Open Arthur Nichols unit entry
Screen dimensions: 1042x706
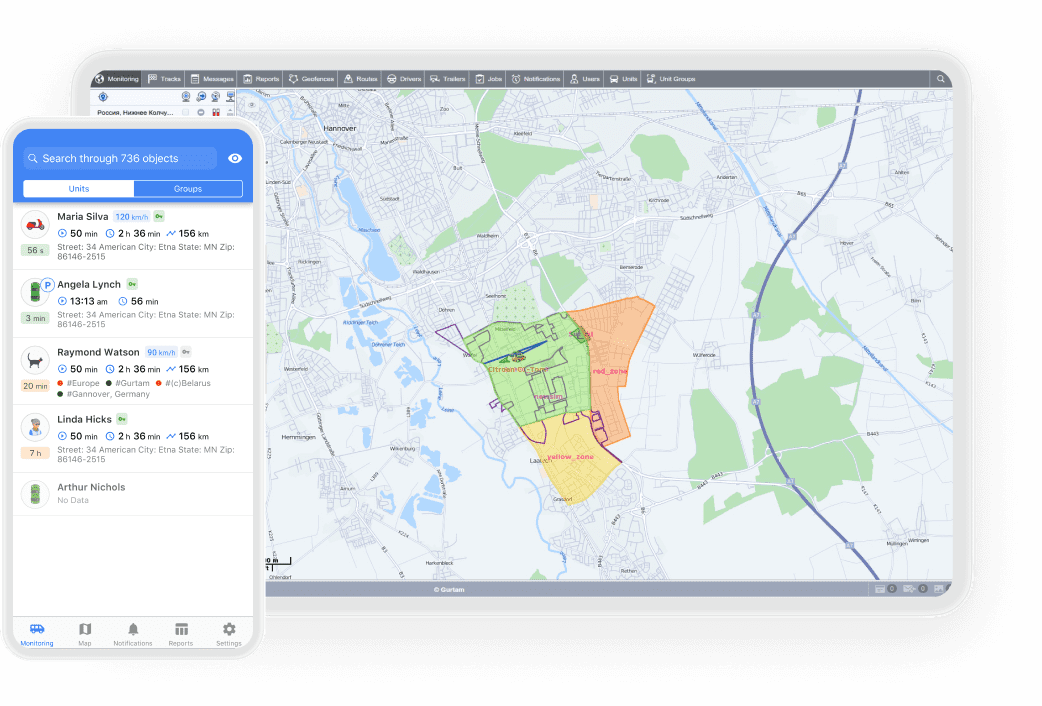click(x=91, y=487)
